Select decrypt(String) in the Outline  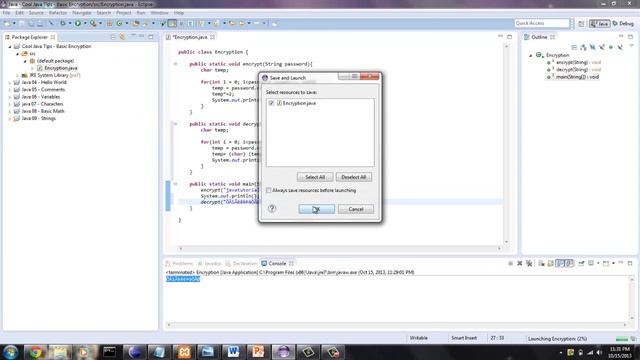point(575,69)
